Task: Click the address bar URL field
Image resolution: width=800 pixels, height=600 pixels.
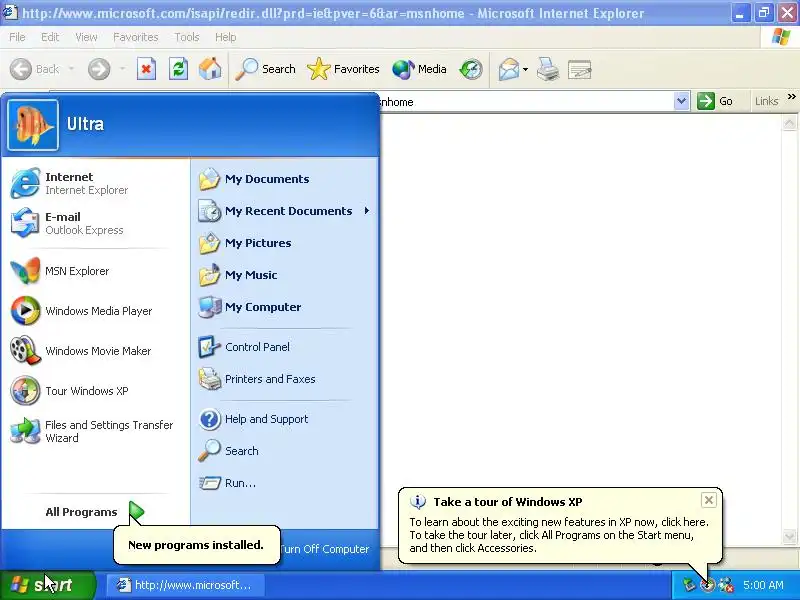Action: (x=526, y=102)
